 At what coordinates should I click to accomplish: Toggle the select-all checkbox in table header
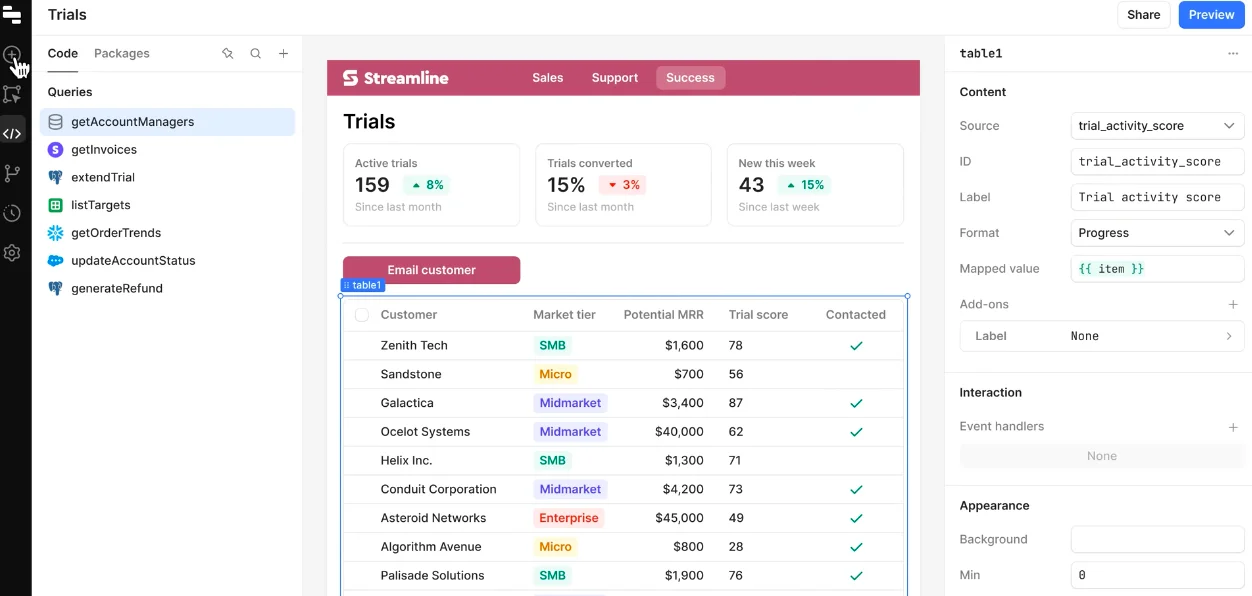[x=362, y=315]
